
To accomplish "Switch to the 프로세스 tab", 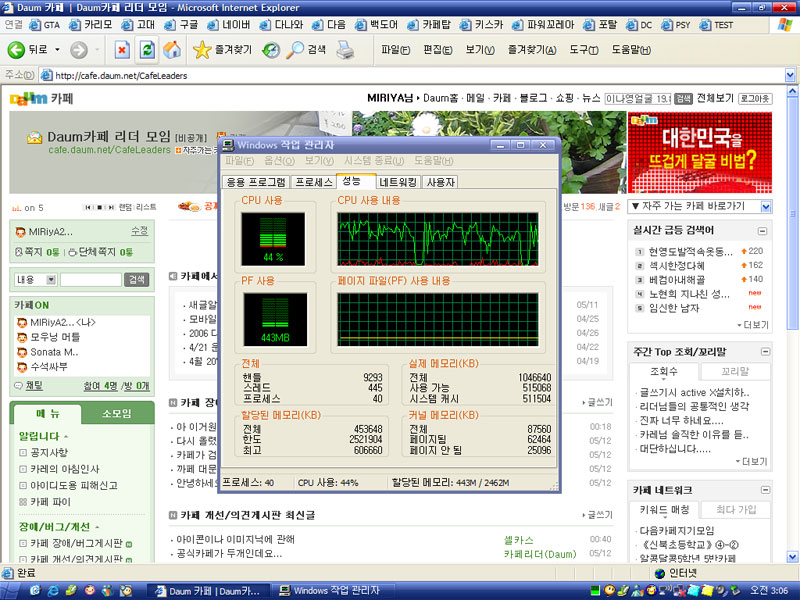I will tap(314, 182).
